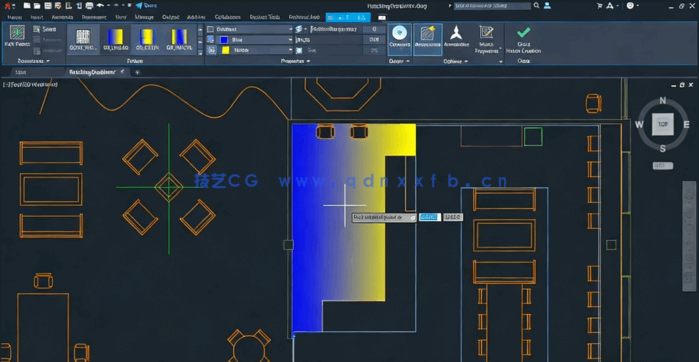Open the Blue gradient color one dropdown
This screenshot has width=699, height=362.
[x=254, y=40]
